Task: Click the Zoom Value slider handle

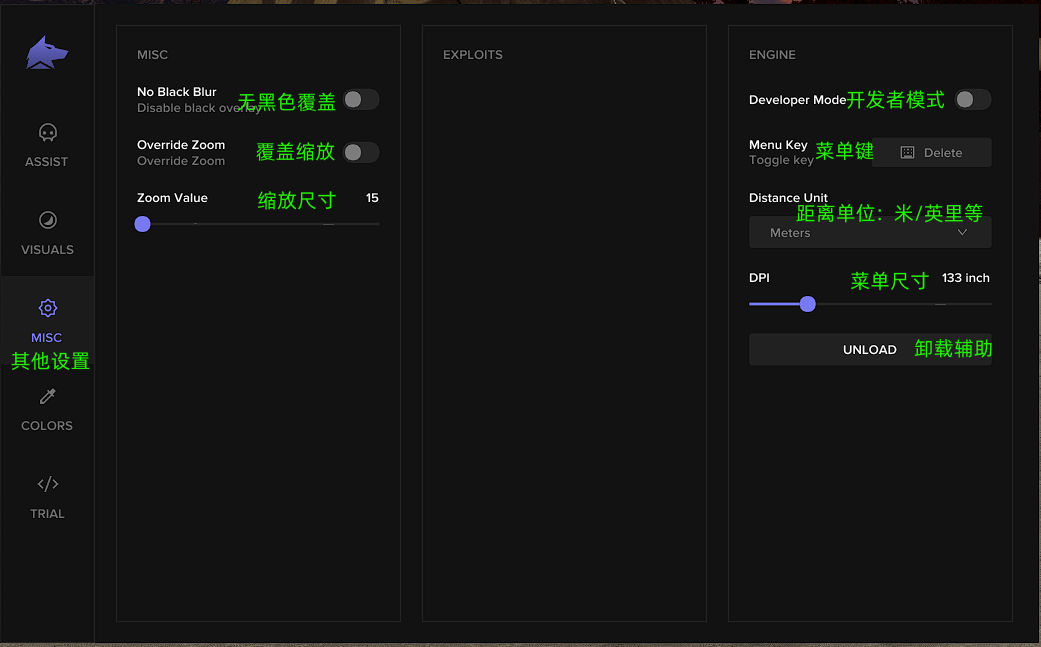Action: pos(143,224)
